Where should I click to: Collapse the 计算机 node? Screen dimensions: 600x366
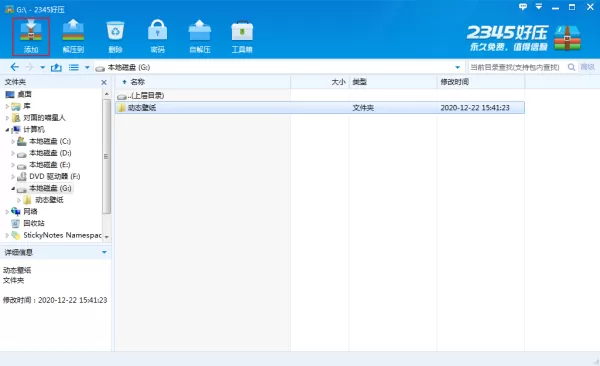(x=7, y=129)
